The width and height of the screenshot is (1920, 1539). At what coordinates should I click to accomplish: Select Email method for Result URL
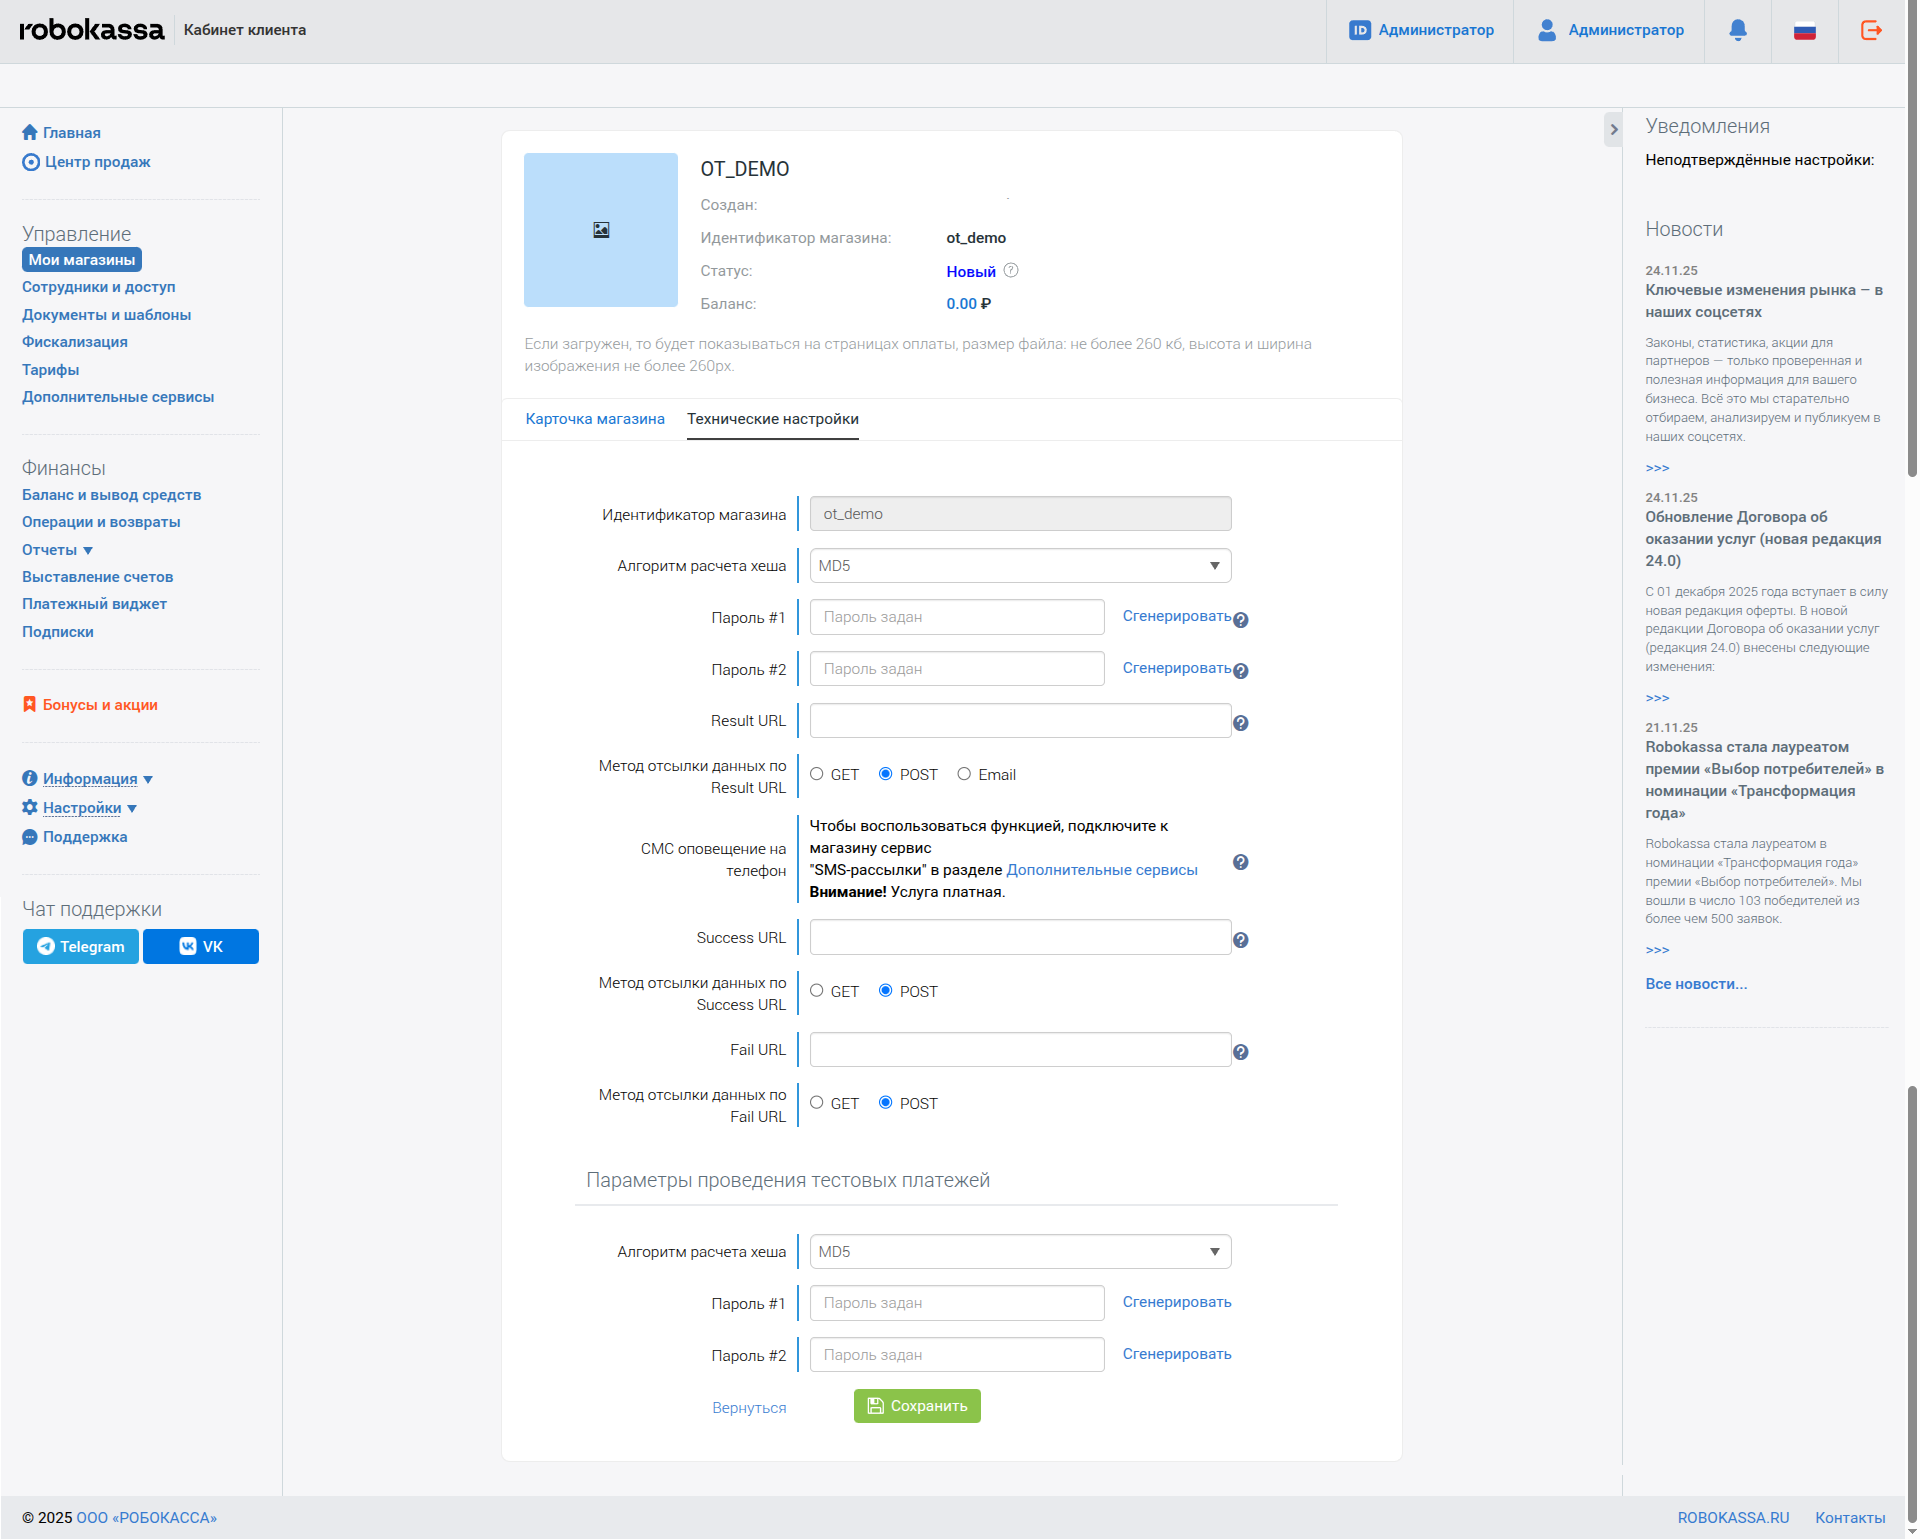(x=964, y=774)
